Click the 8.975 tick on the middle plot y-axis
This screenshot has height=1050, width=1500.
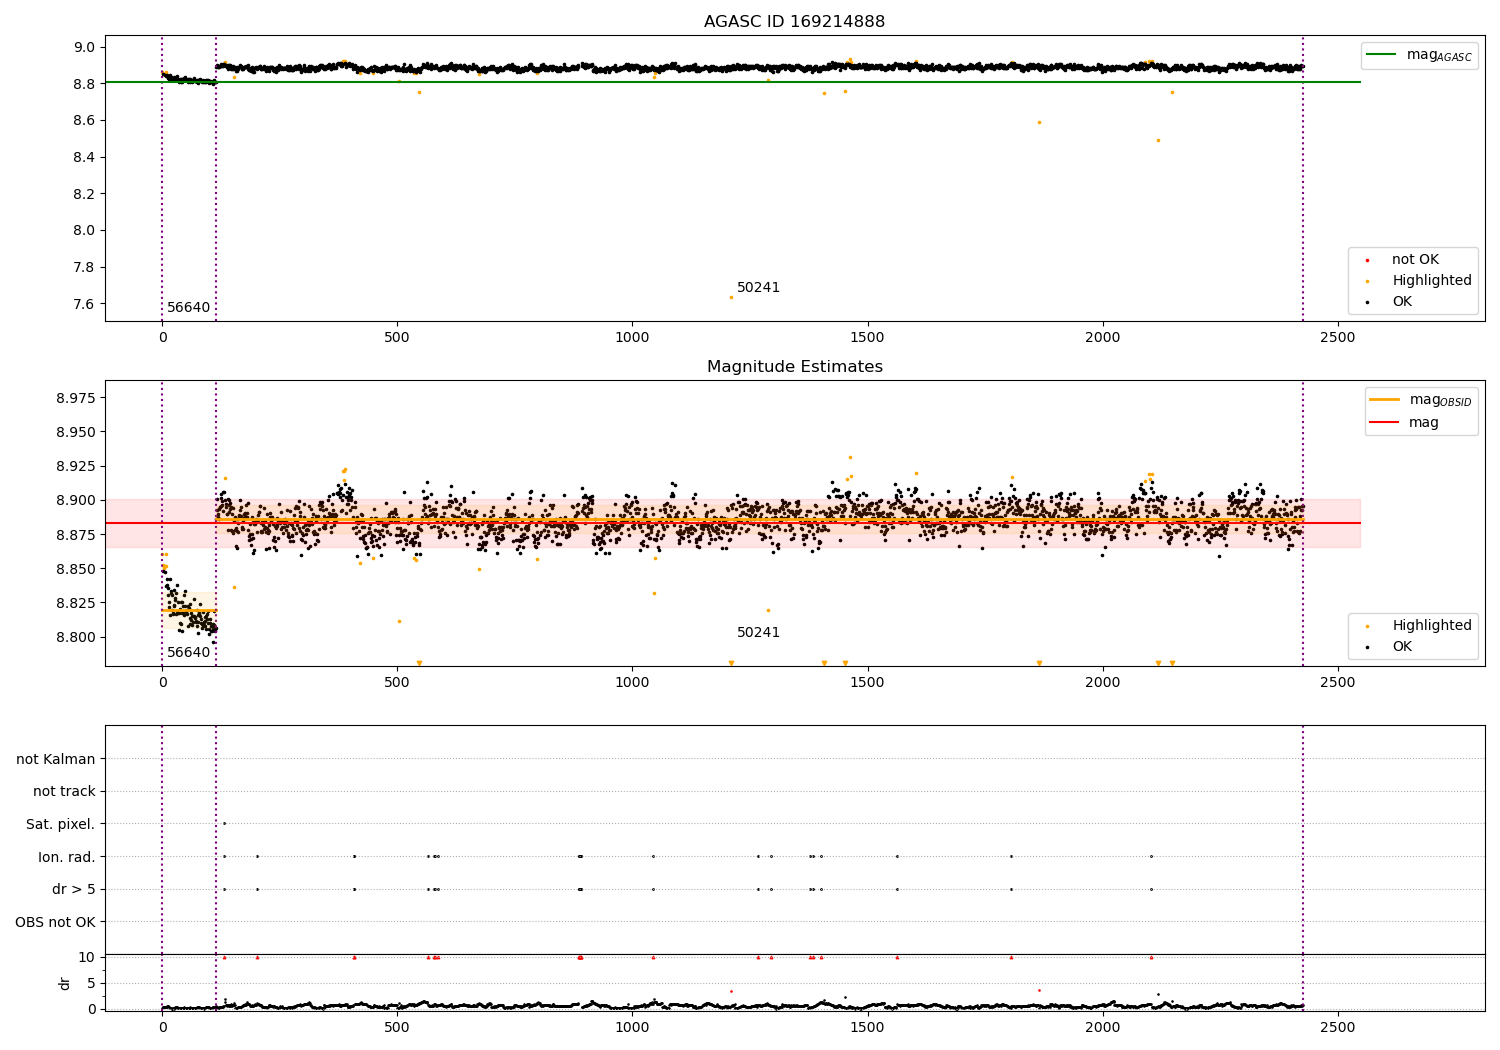pyautogui.click(x=76, y=398)
